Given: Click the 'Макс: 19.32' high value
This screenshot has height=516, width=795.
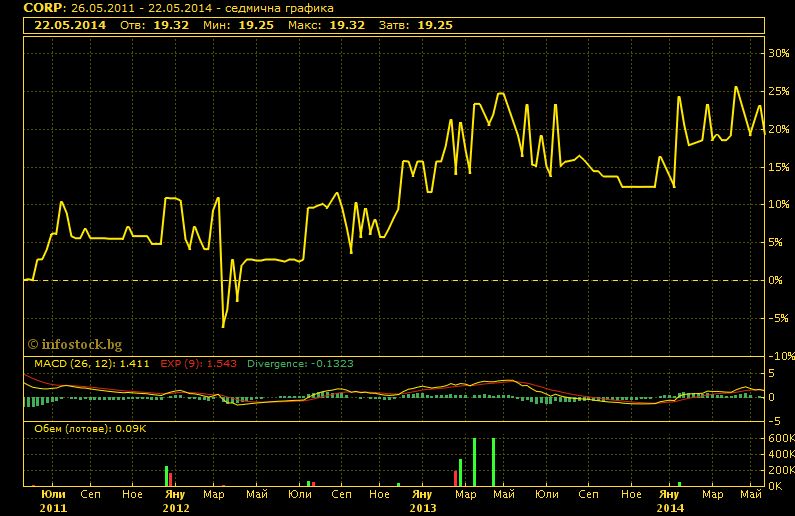Looking at the screenshot, I should coord(327,25).
